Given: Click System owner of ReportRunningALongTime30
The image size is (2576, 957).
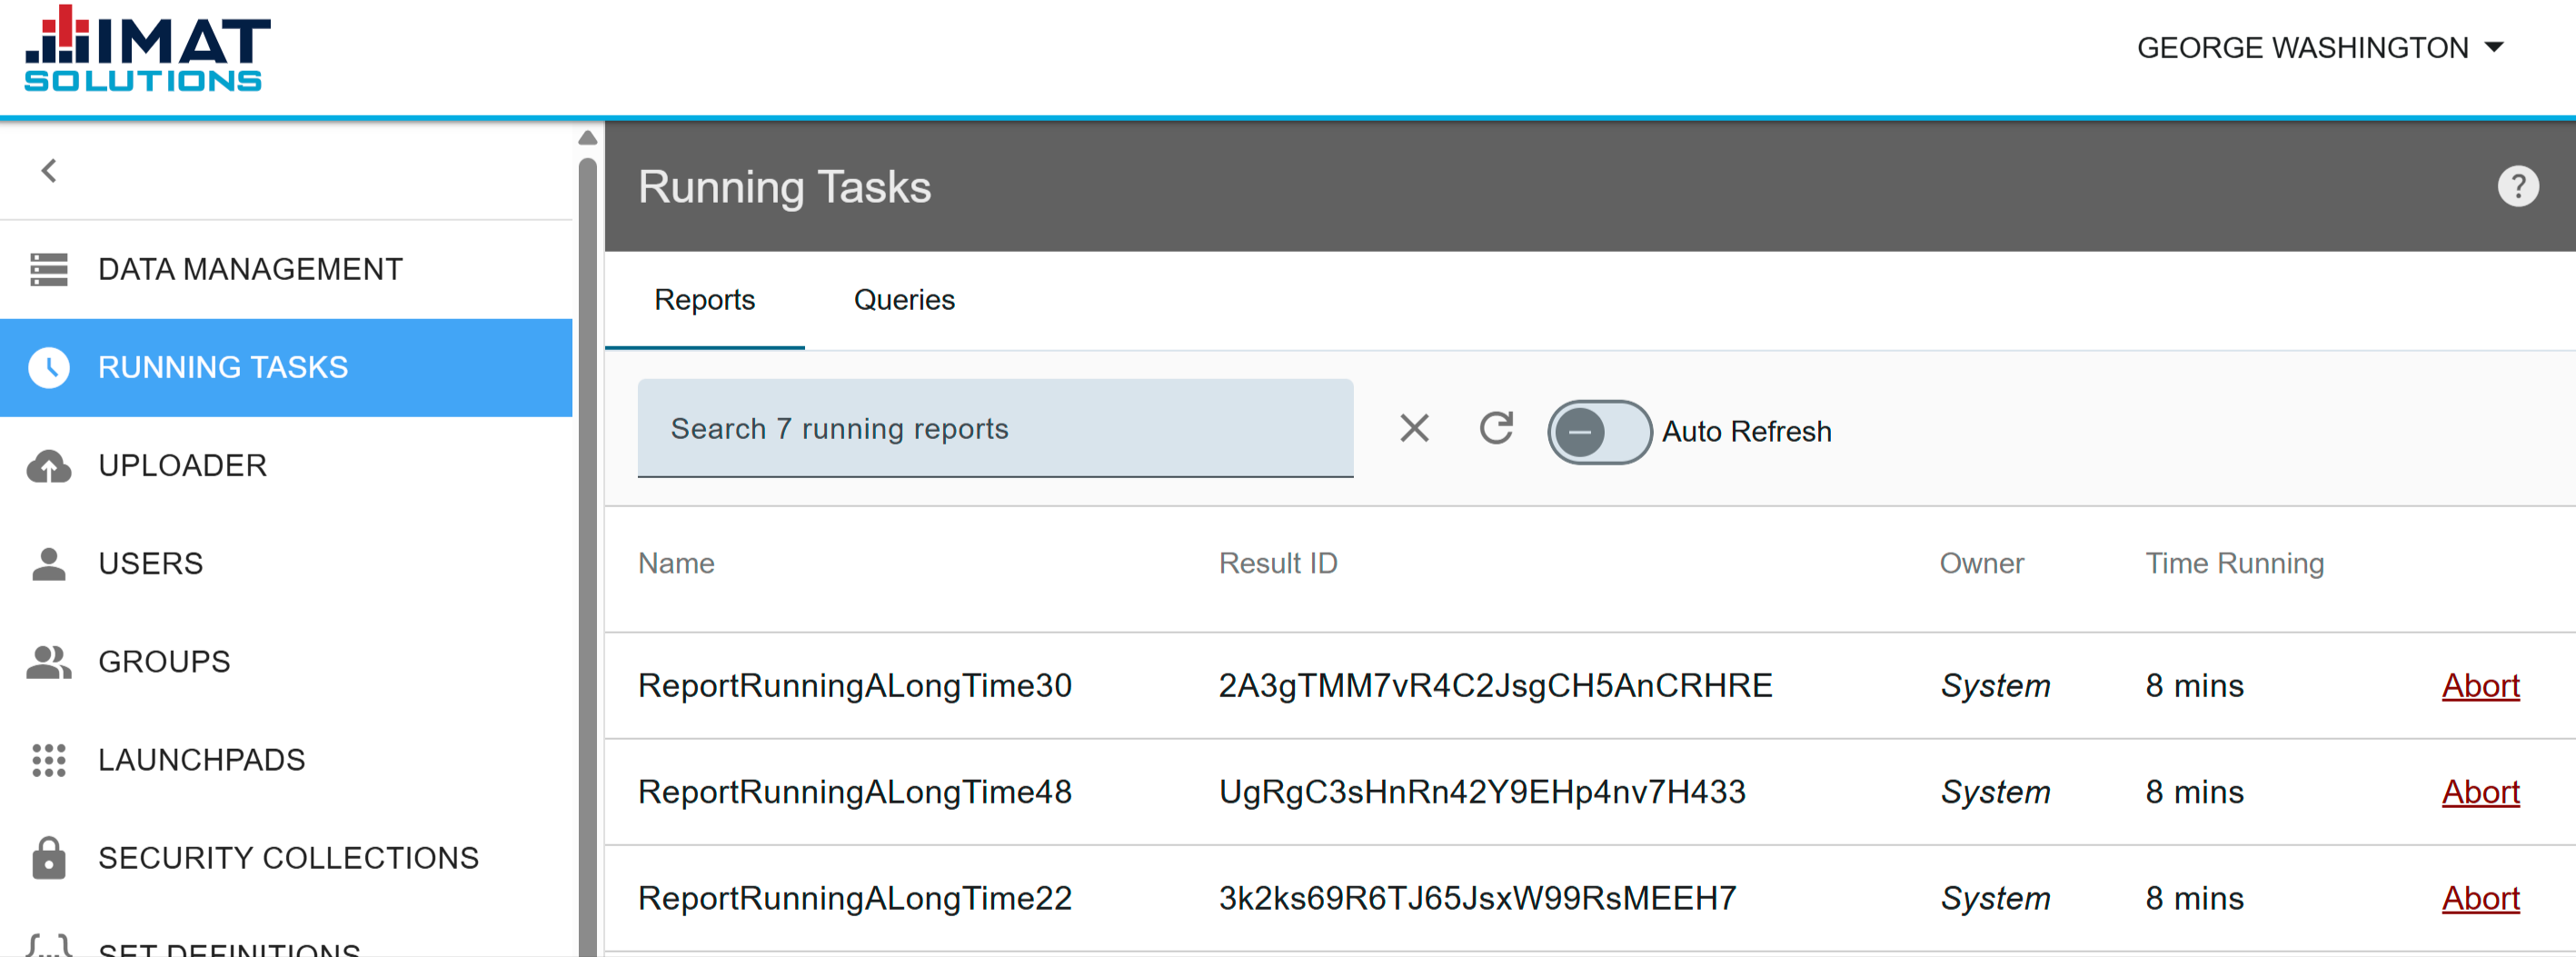Looking at the screenshot, I should pyautogui.click(x=1995, y=686).
